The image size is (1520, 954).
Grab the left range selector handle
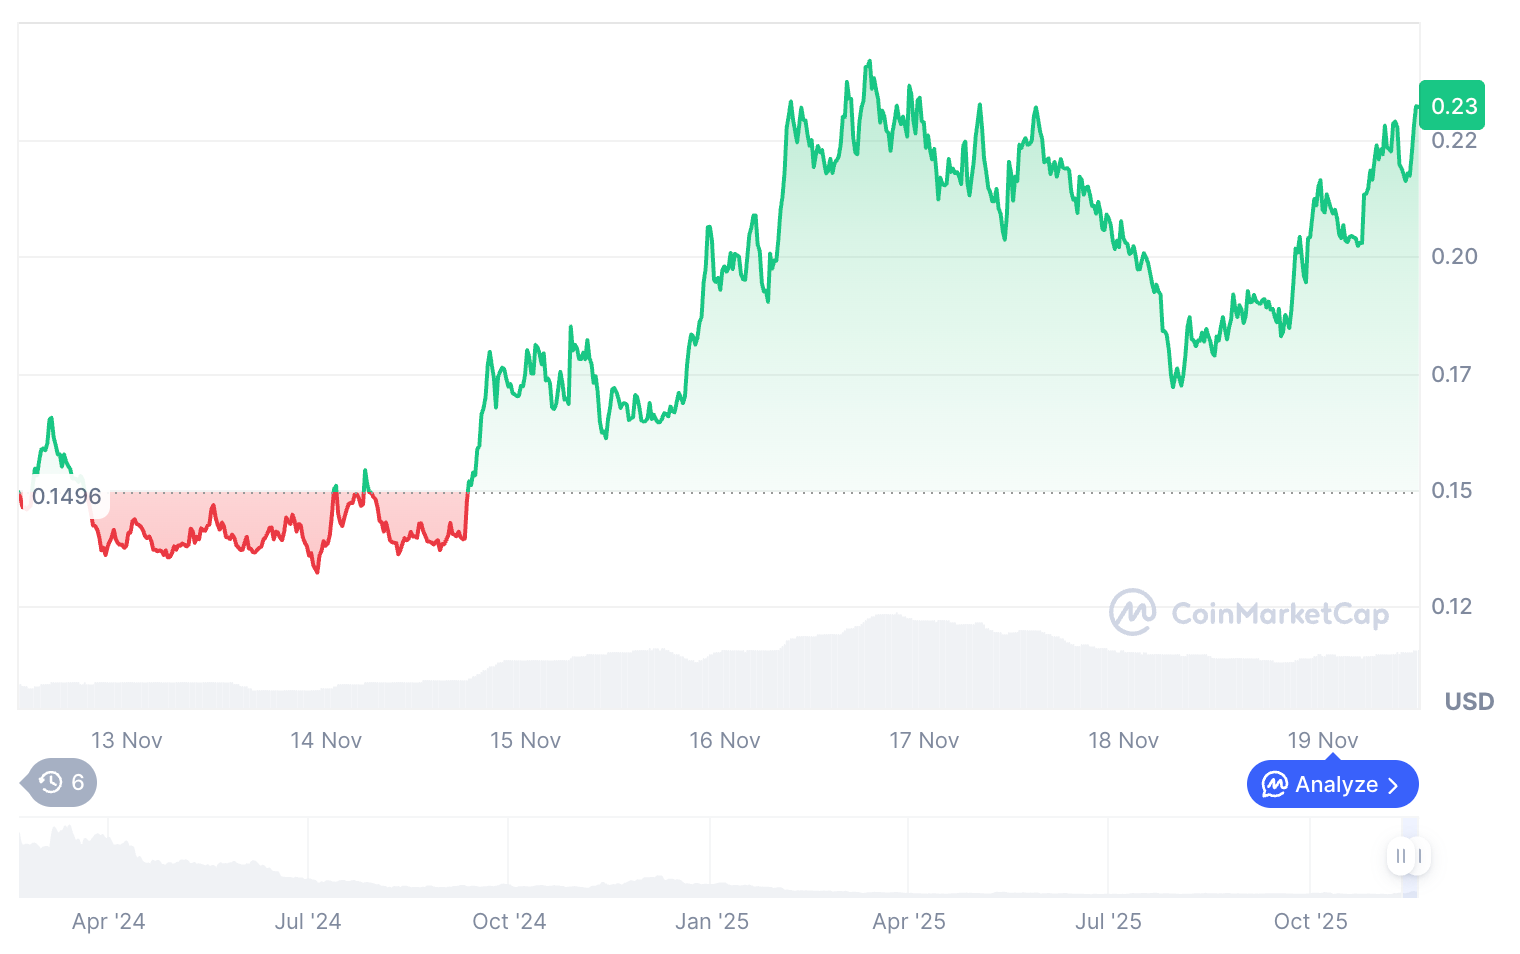1400,856
